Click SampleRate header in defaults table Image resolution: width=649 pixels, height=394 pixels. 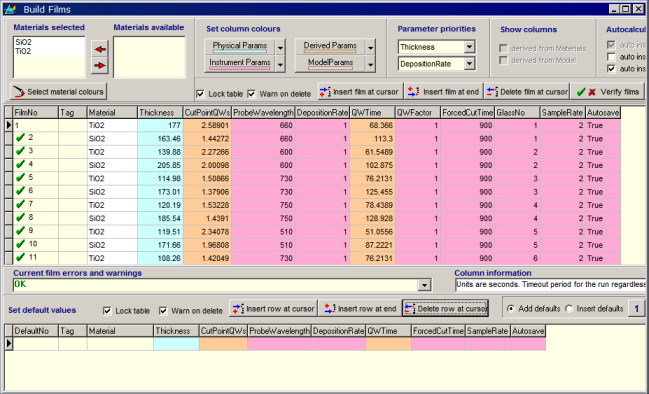pos(488,331)
